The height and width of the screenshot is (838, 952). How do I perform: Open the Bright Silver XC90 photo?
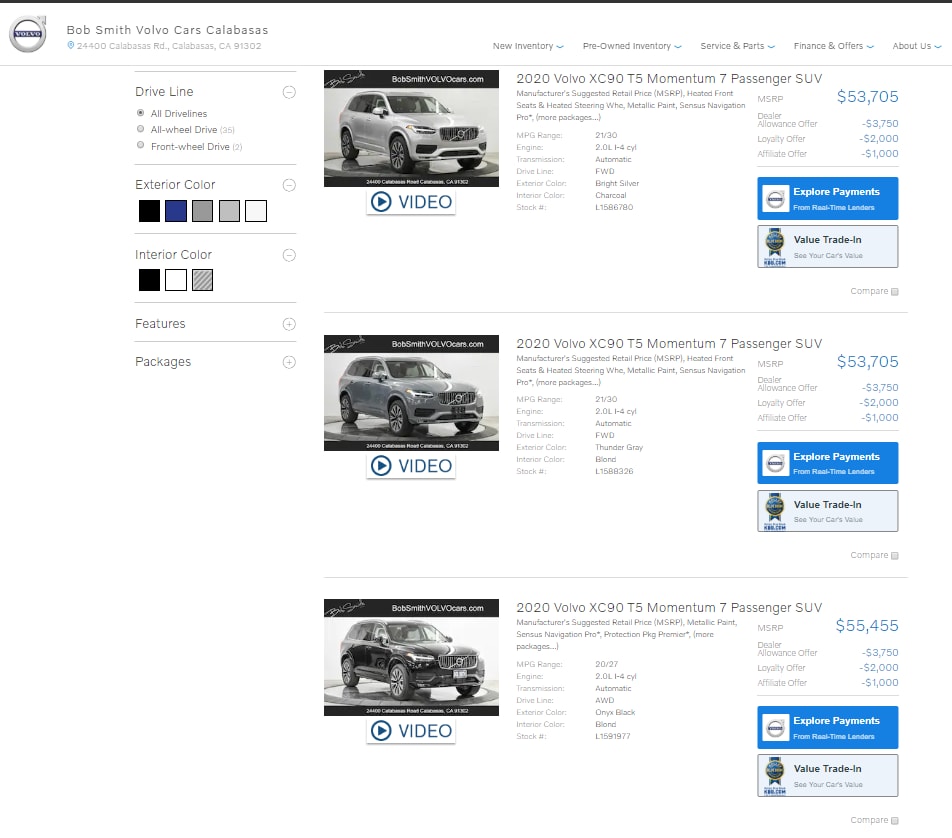[411, 129]
